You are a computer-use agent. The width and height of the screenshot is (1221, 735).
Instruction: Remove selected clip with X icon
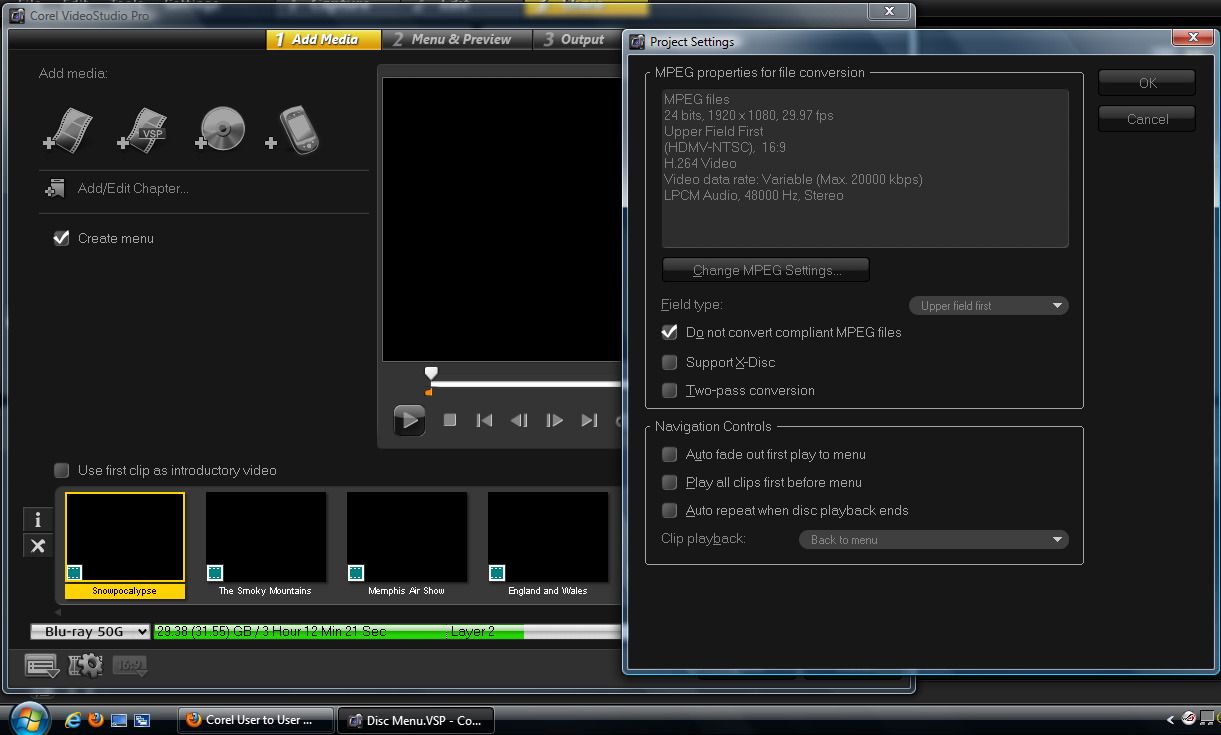37,545
